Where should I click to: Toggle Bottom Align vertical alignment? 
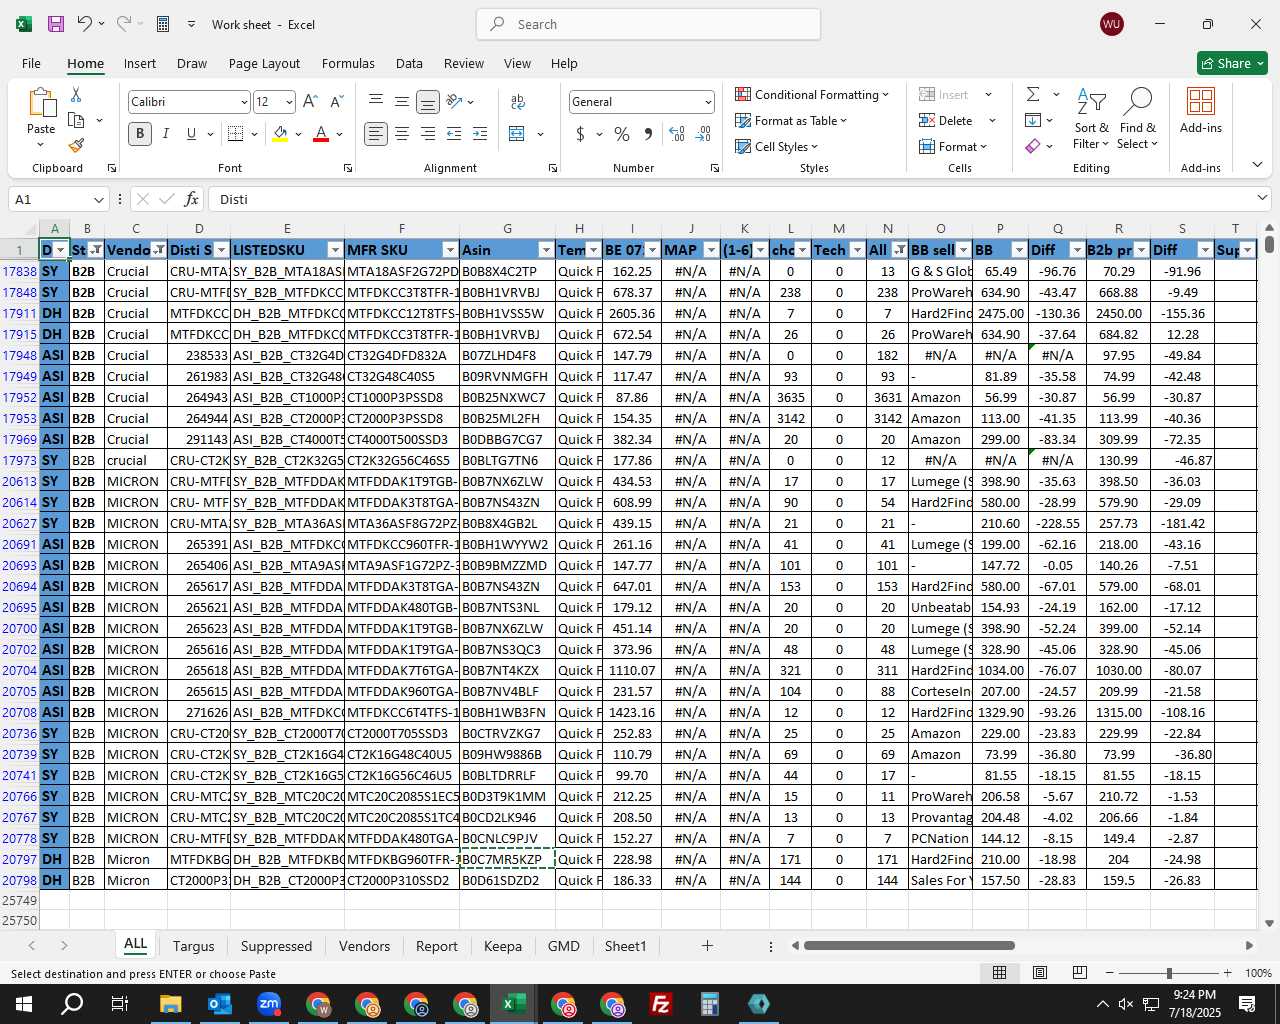click(x=428, y=101)
